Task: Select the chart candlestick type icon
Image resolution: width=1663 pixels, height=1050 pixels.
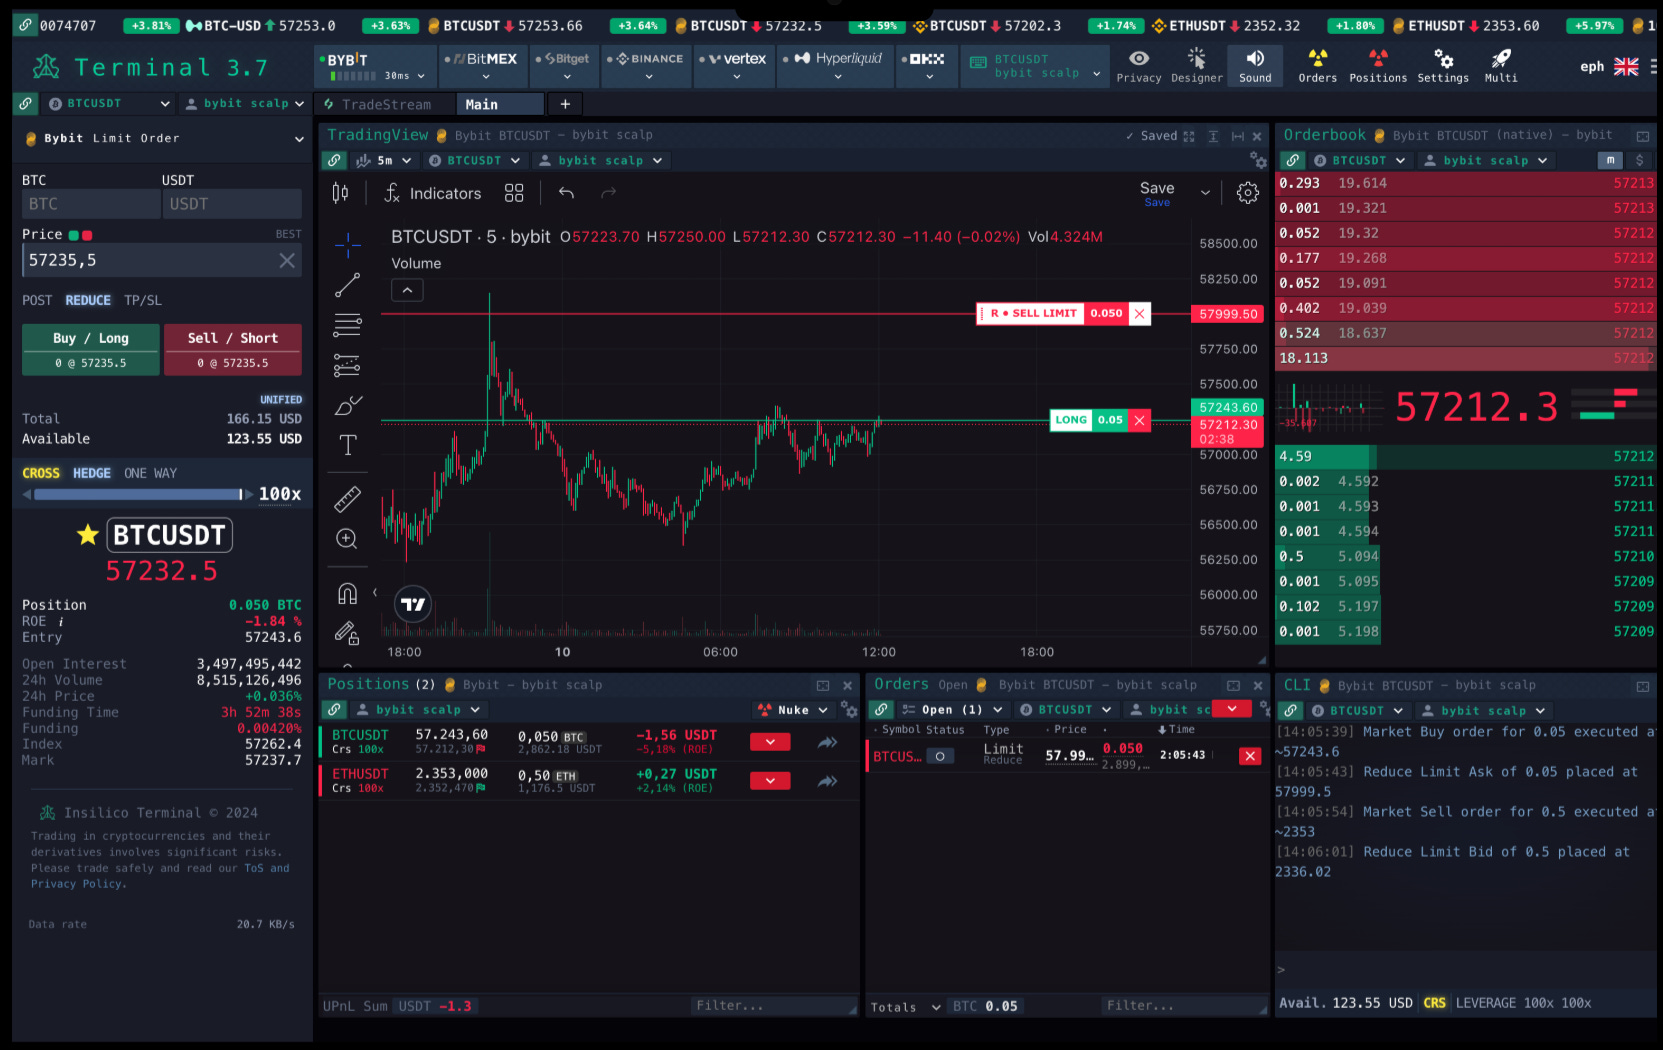Action: 340,193
